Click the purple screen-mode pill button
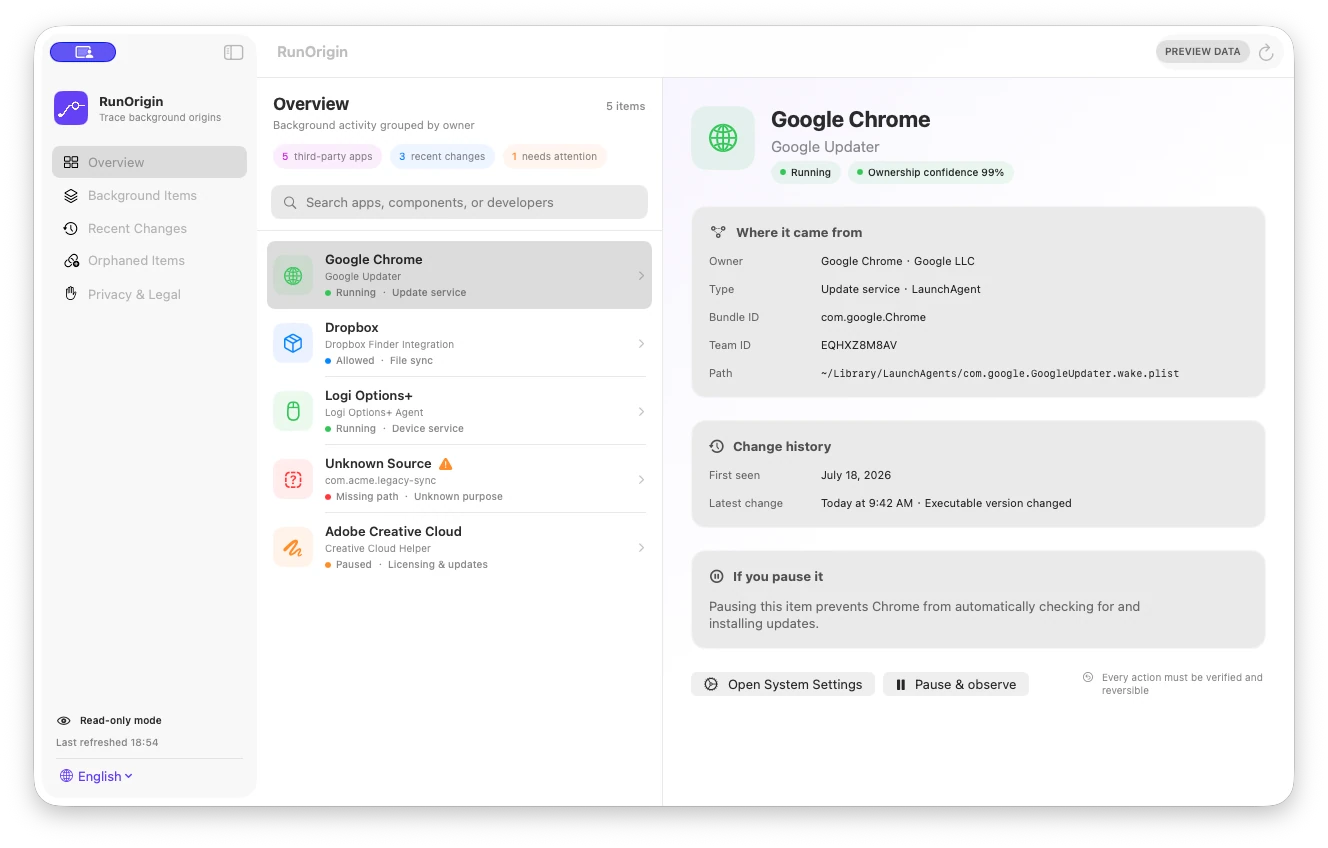The image size is (1328, 848). coord(83,52)
